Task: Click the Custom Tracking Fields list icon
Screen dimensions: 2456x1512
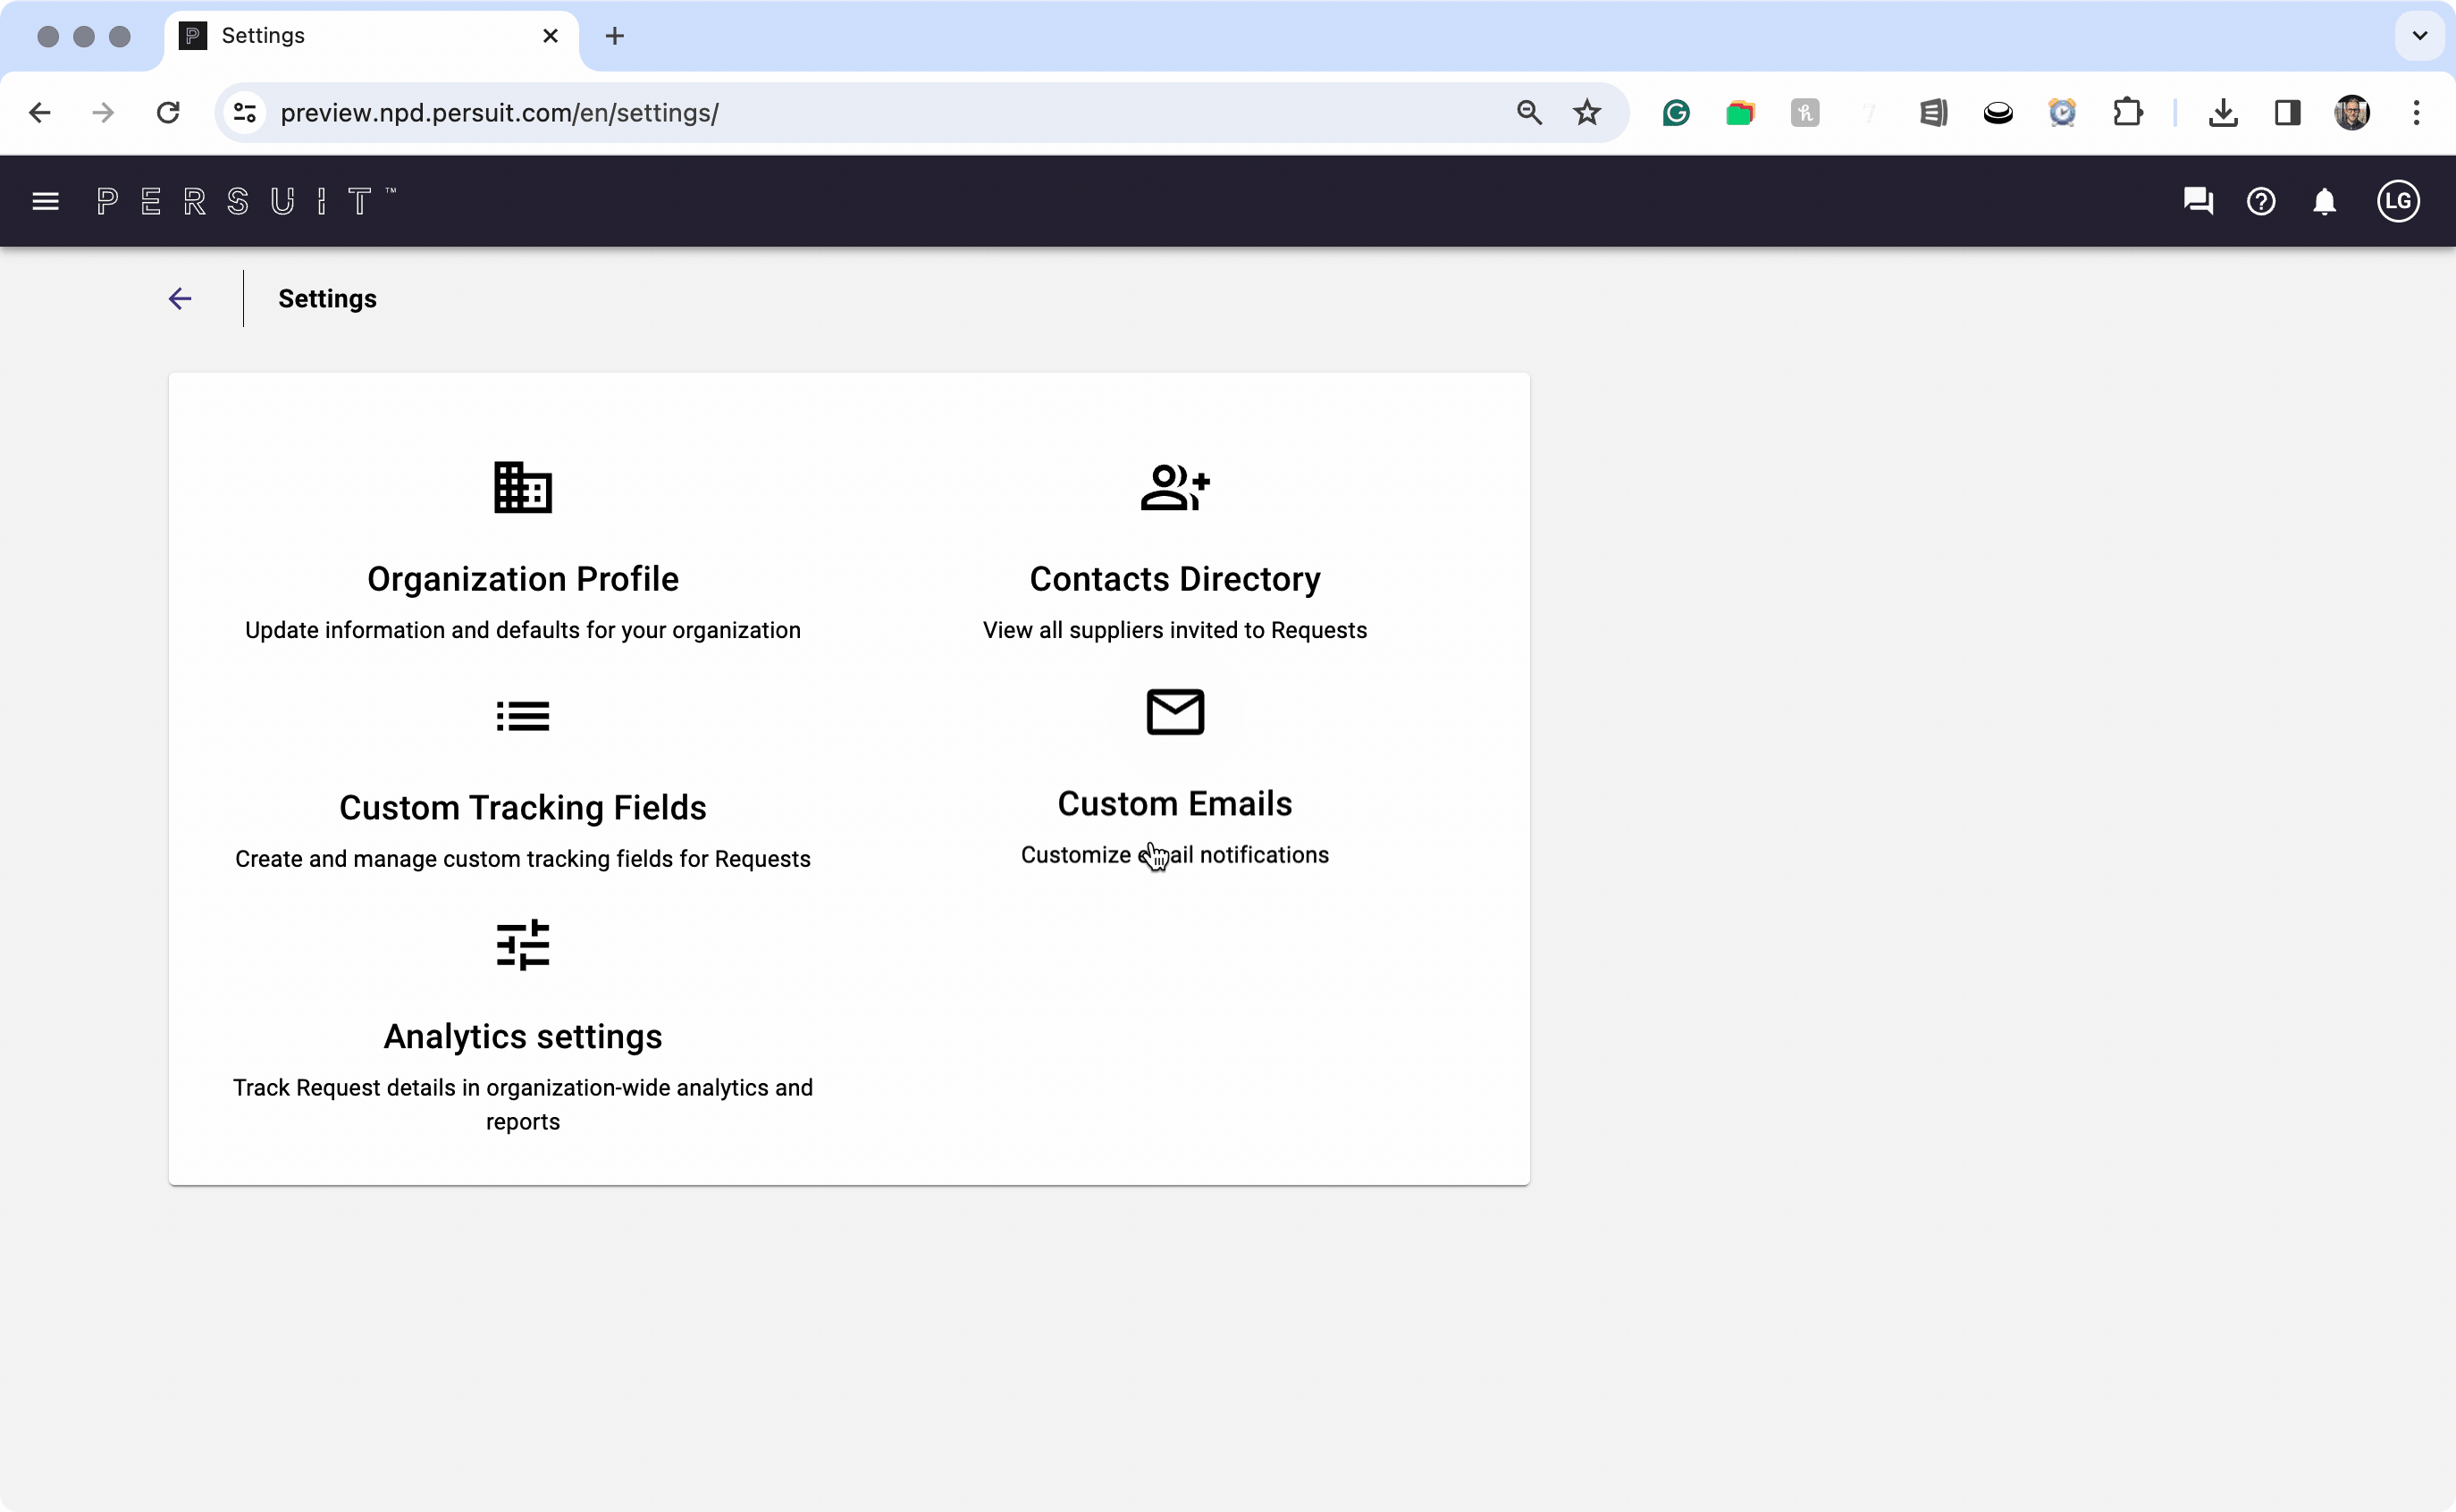Action: (x=523, y=715)
